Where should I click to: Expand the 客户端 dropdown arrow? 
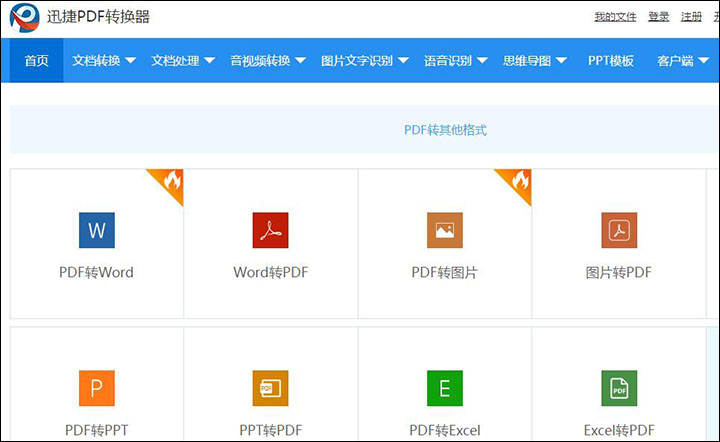(703, 61)
